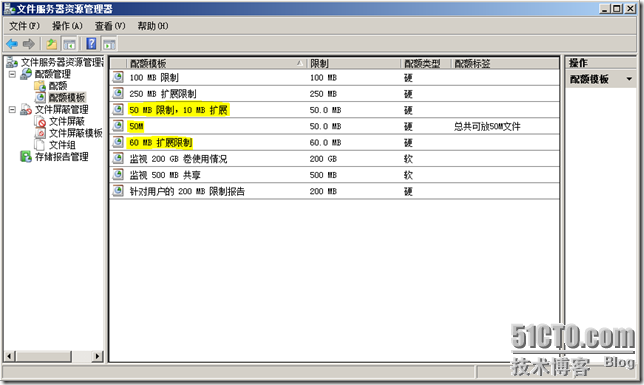
Task: Click the 60 MB 扩展限制 template icon
Action: pyautogui.click(x=118, y=142)
